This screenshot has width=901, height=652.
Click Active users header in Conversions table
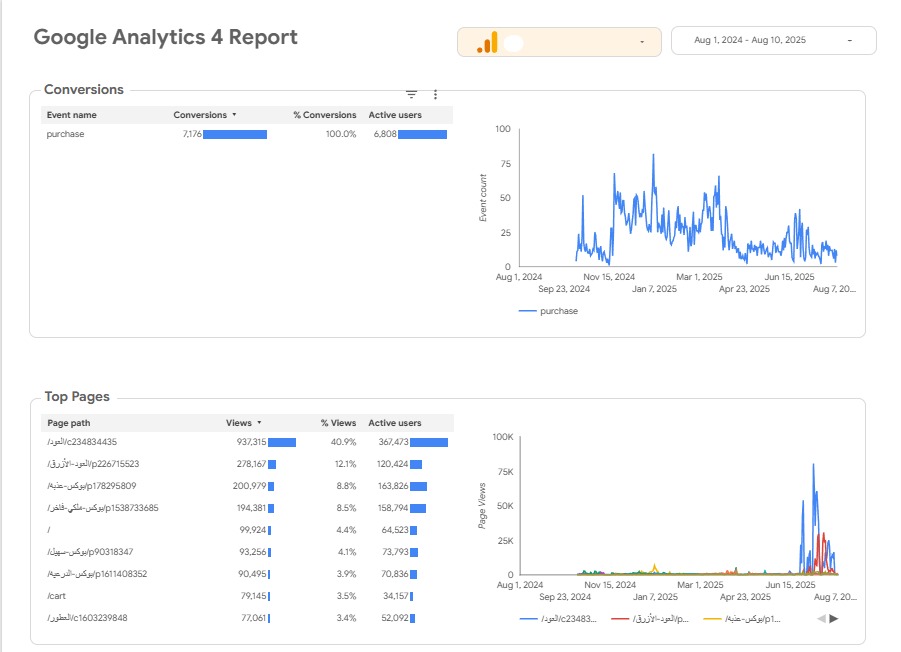pos(395,115)
